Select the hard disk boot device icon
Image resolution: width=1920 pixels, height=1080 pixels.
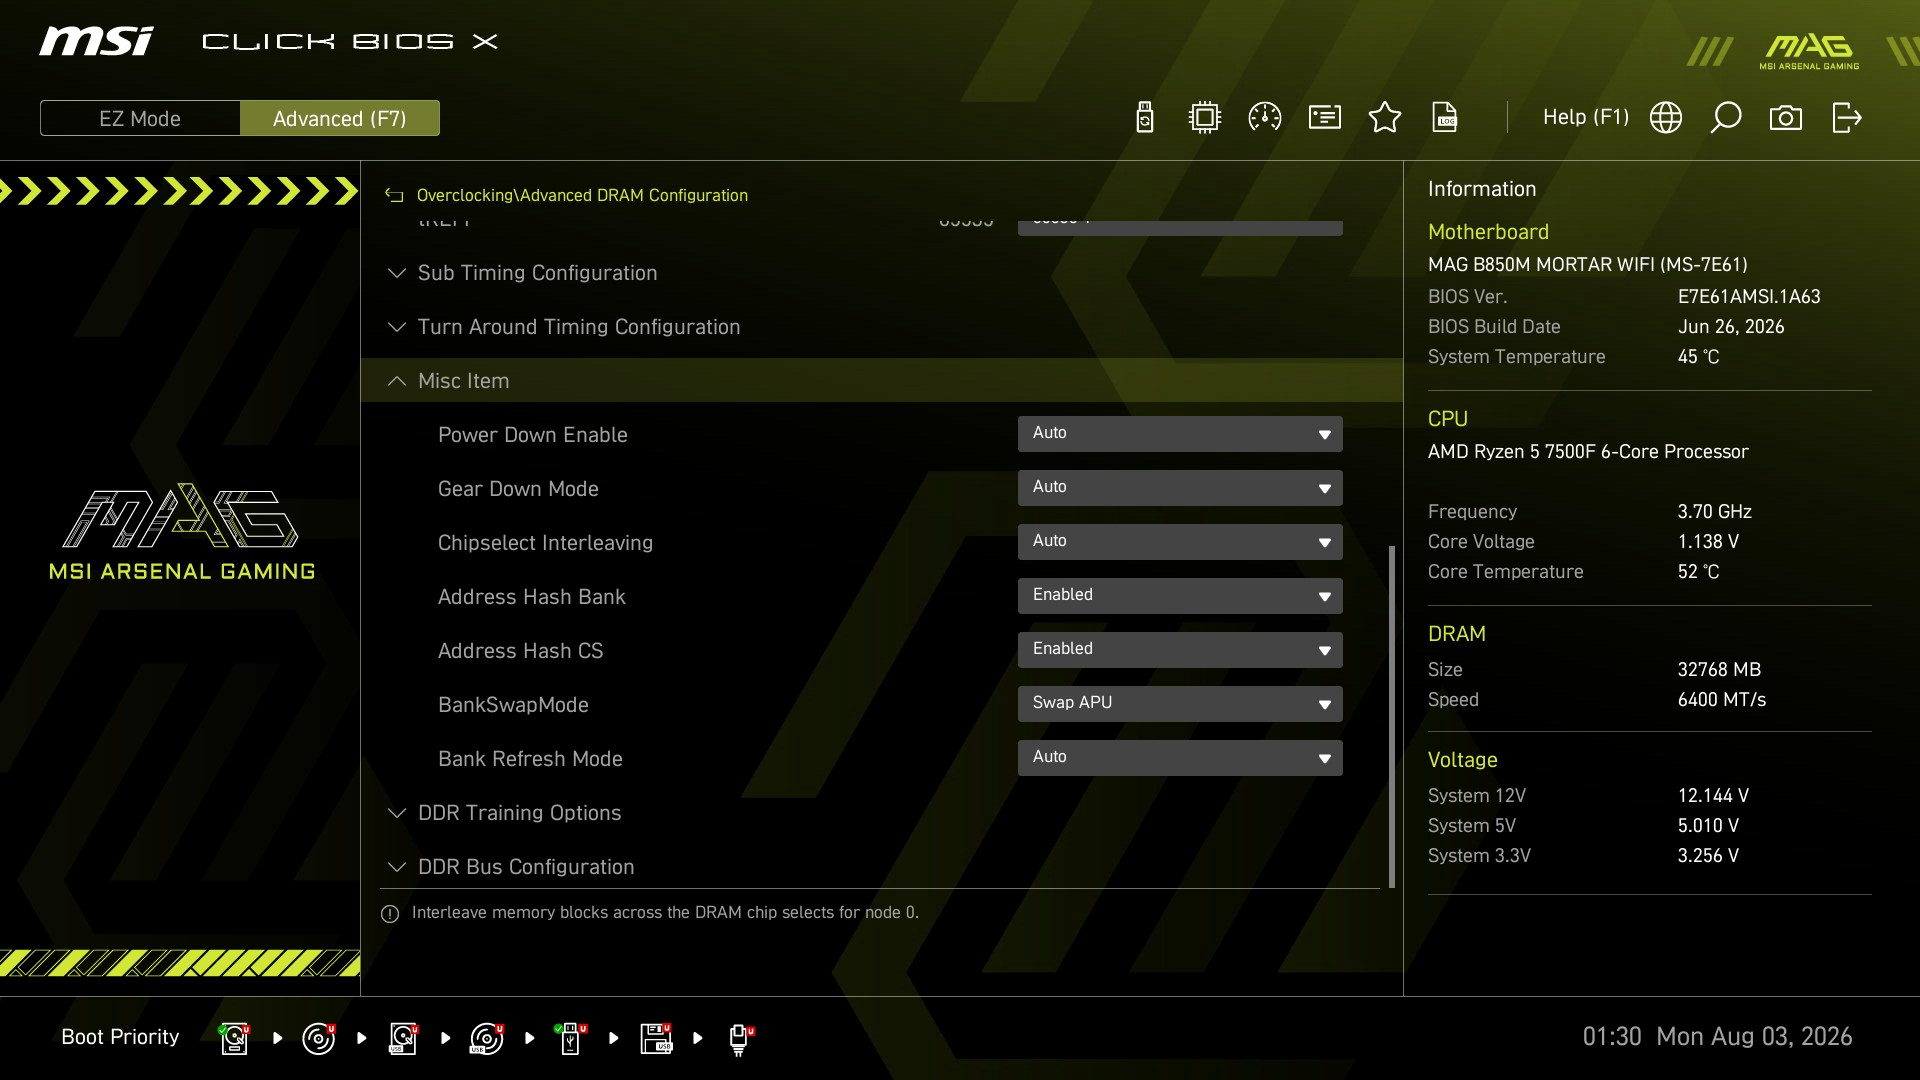tap(235, 1038)
